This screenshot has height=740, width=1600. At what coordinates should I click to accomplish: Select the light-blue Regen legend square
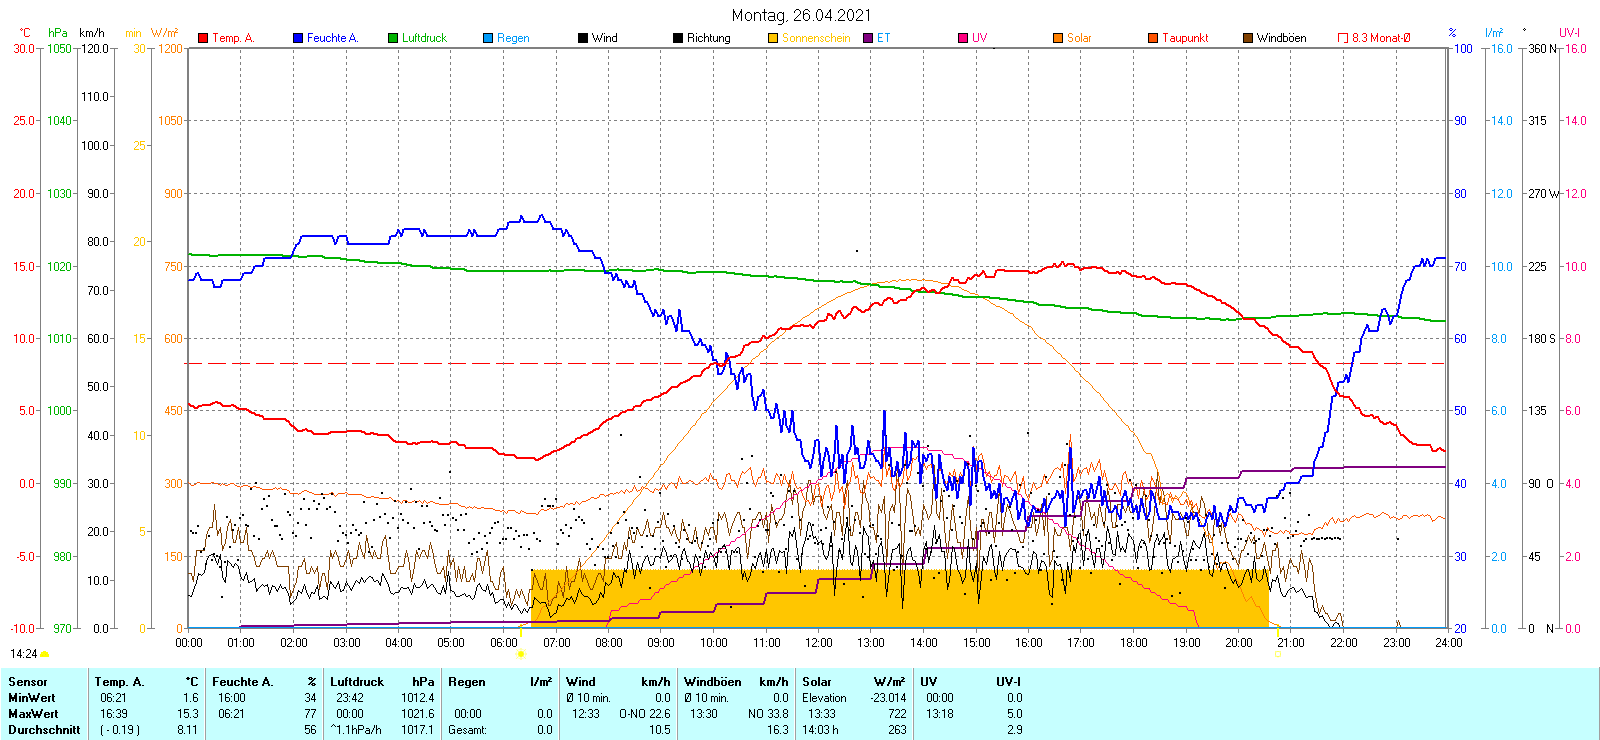488,38
